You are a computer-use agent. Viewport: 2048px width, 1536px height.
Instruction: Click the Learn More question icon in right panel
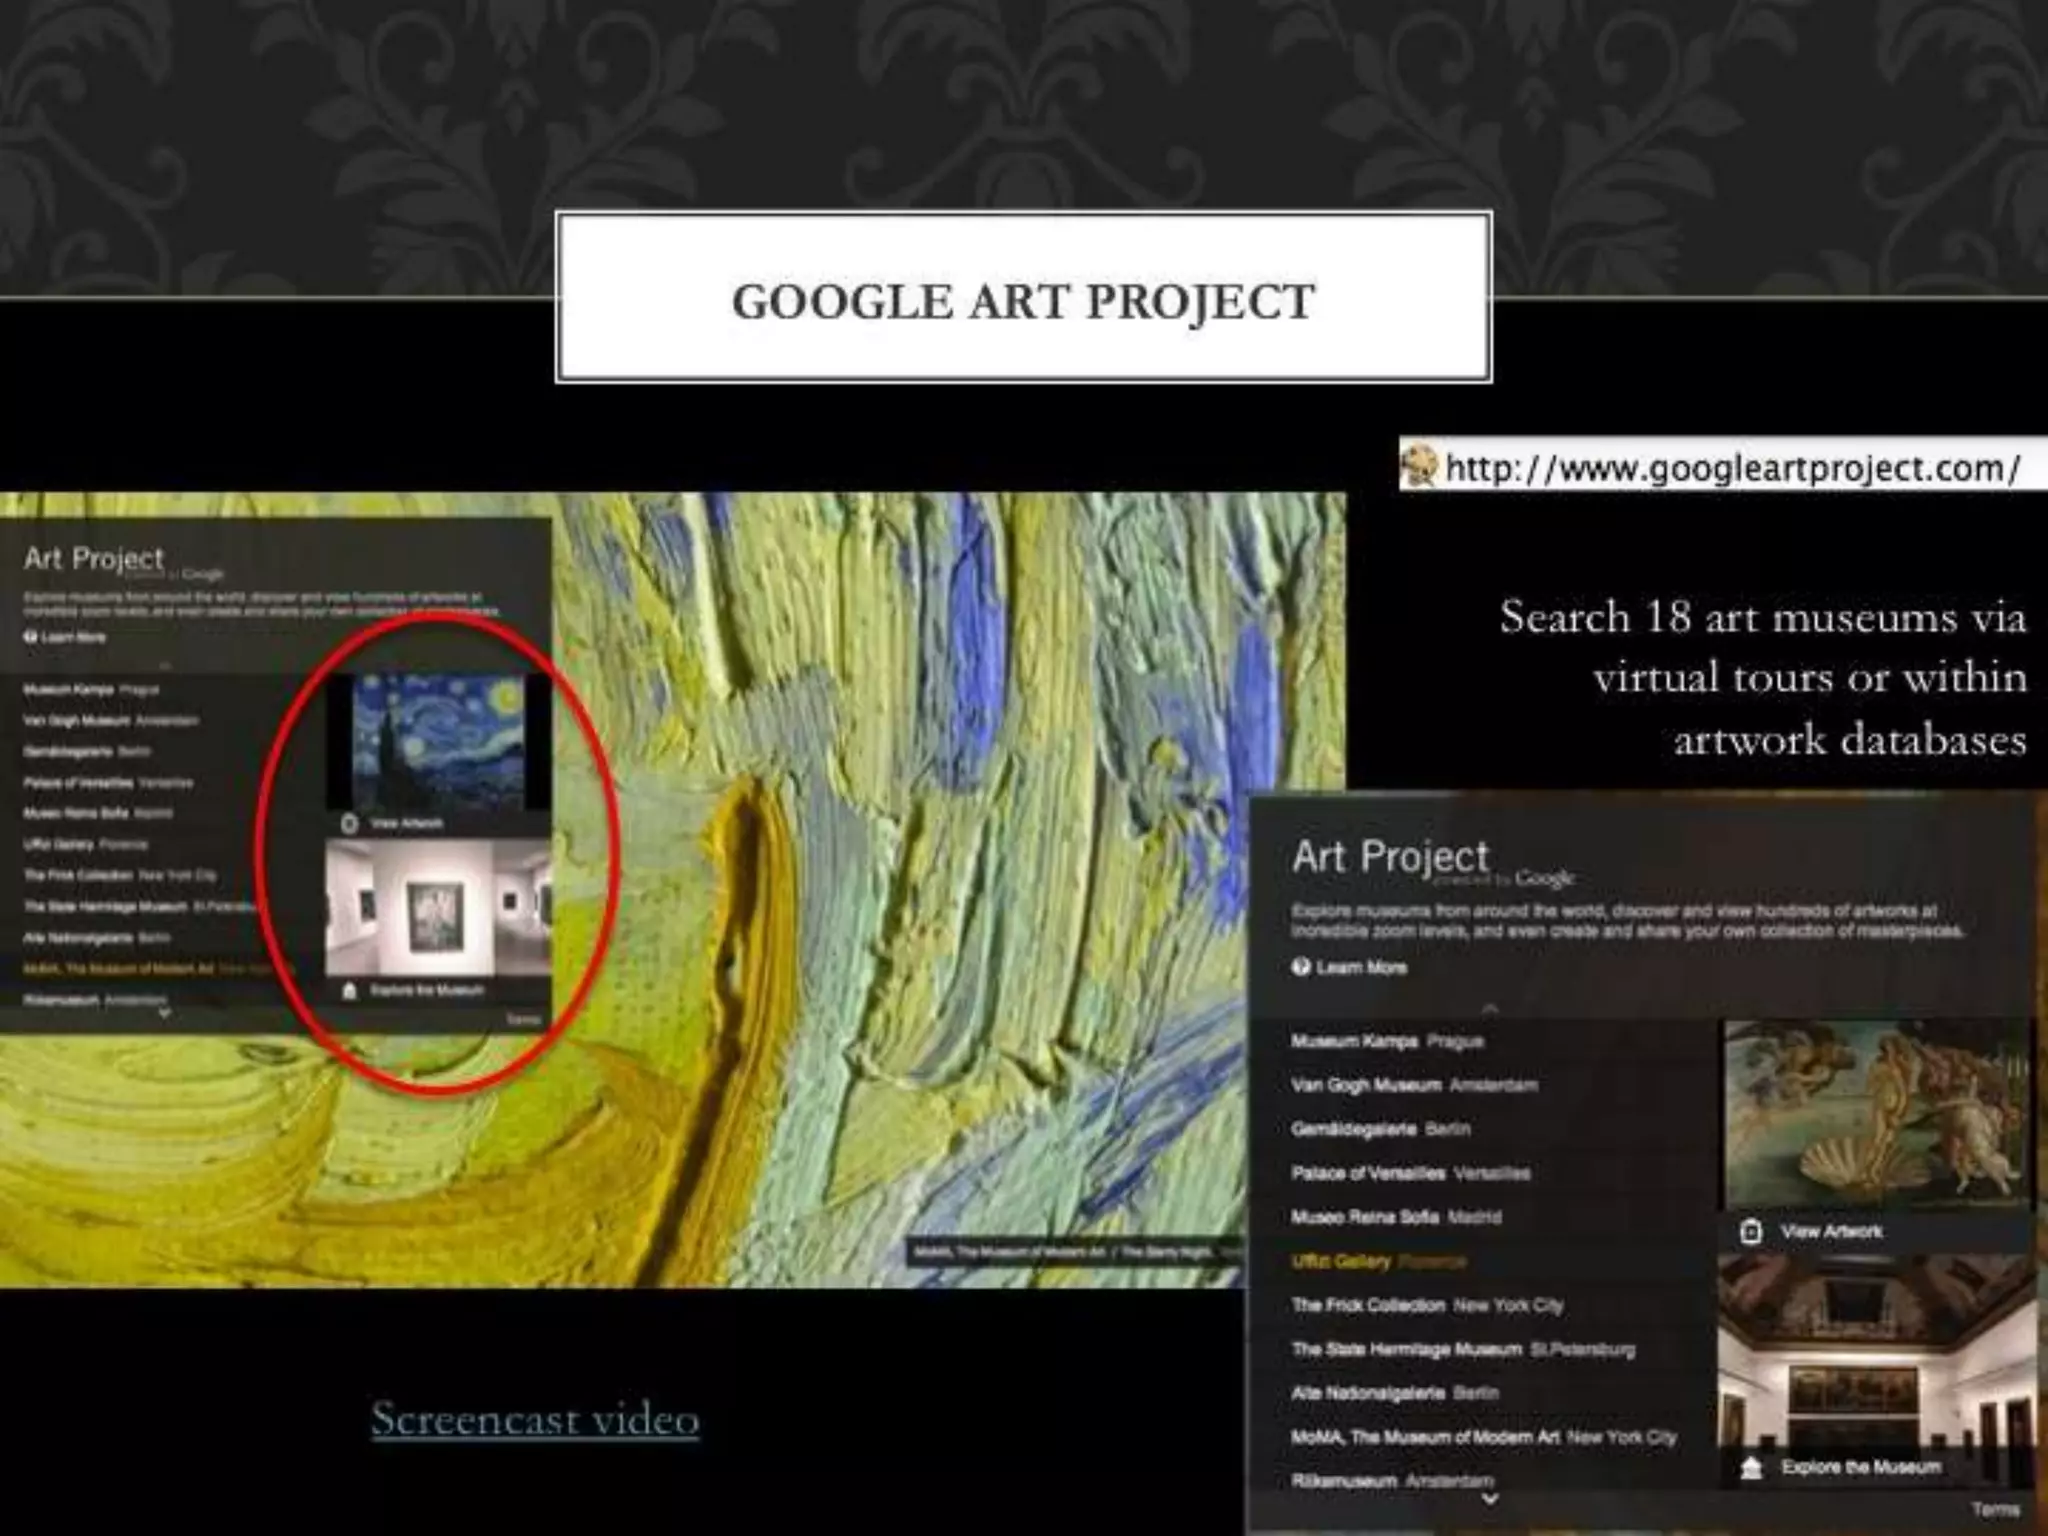pos(1300,966)
